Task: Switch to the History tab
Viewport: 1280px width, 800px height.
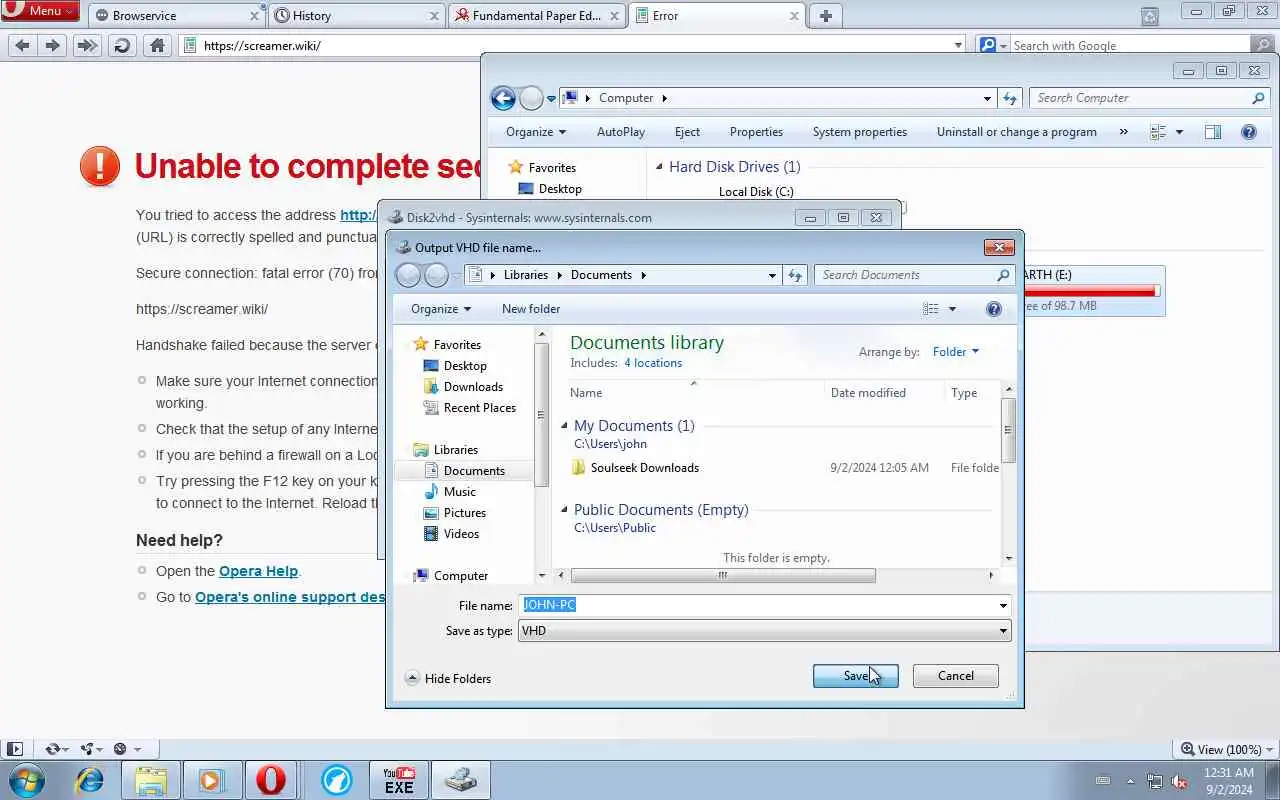Action: pos(357,15)
